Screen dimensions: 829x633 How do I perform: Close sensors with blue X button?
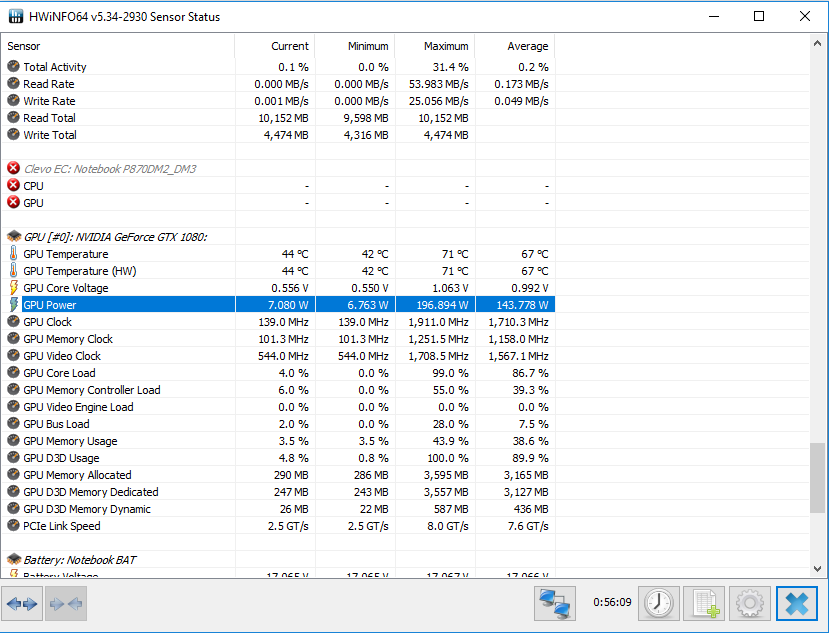point(797,603)
